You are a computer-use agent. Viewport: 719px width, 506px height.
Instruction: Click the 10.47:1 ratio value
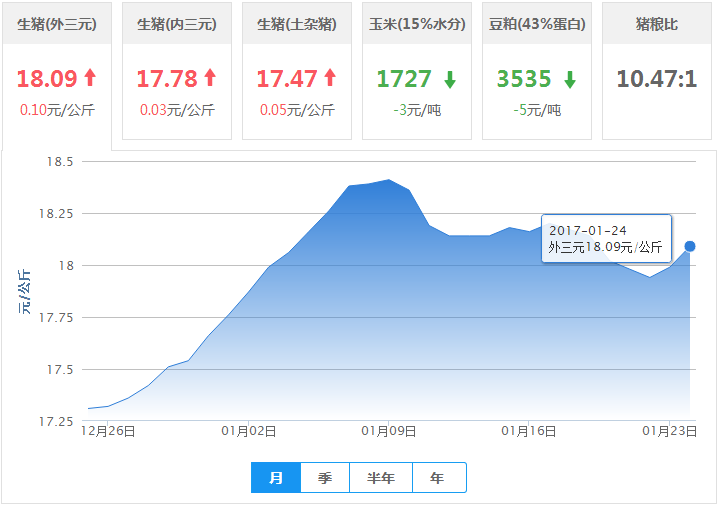[657, 78]
